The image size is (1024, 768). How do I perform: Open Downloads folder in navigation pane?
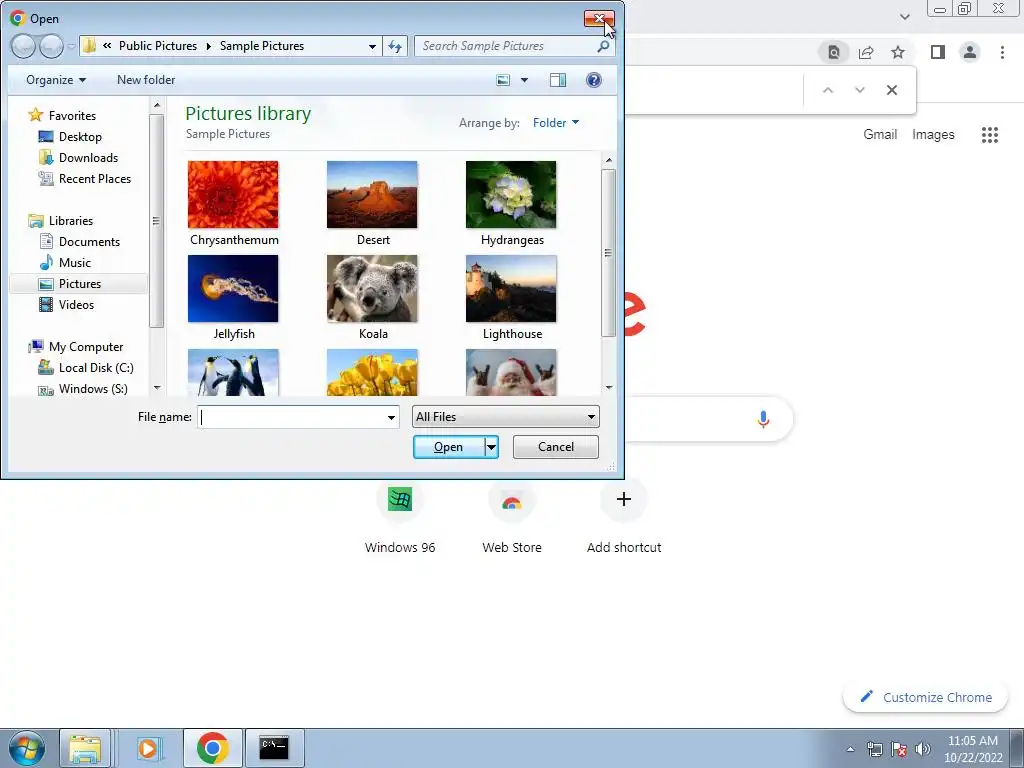click(x=88, y=157)
